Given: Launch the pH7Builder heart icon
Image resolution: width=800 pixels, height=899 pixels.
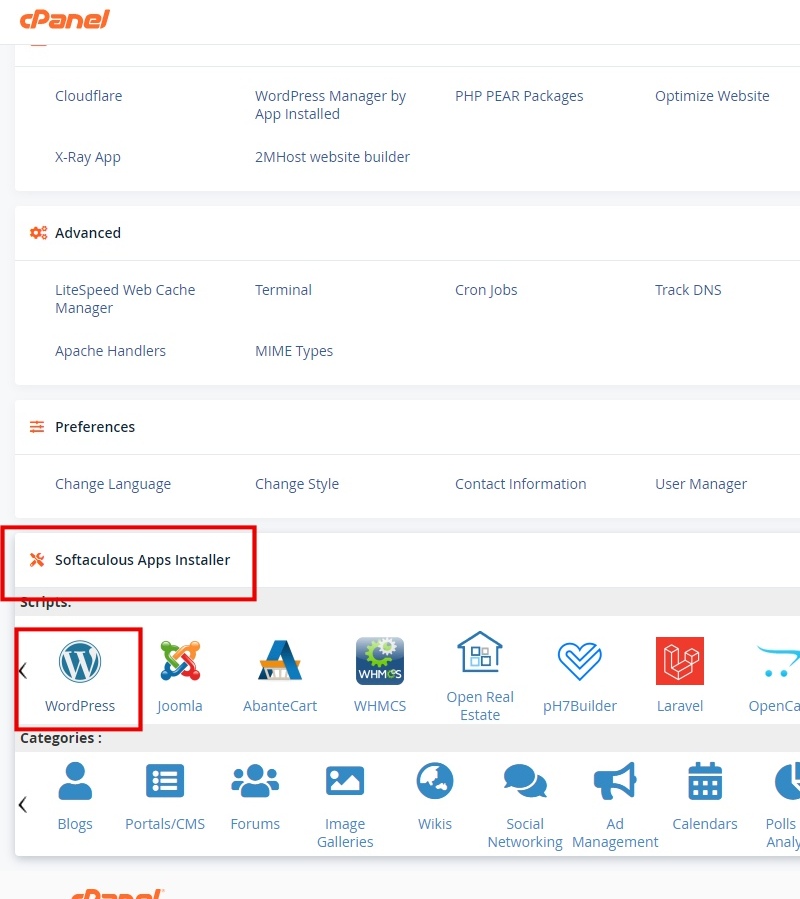Looking at the screenshot, I should click(x=580, y=662).
